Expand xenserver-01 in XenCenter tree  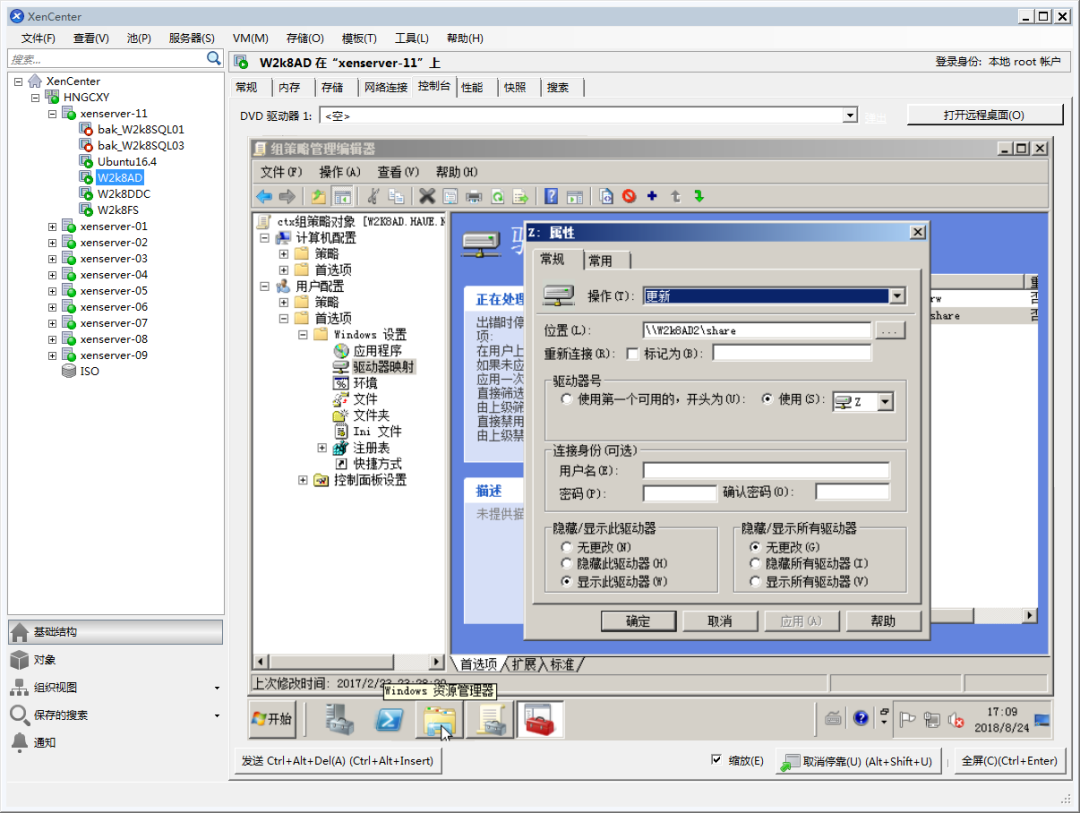pos(52,227)
